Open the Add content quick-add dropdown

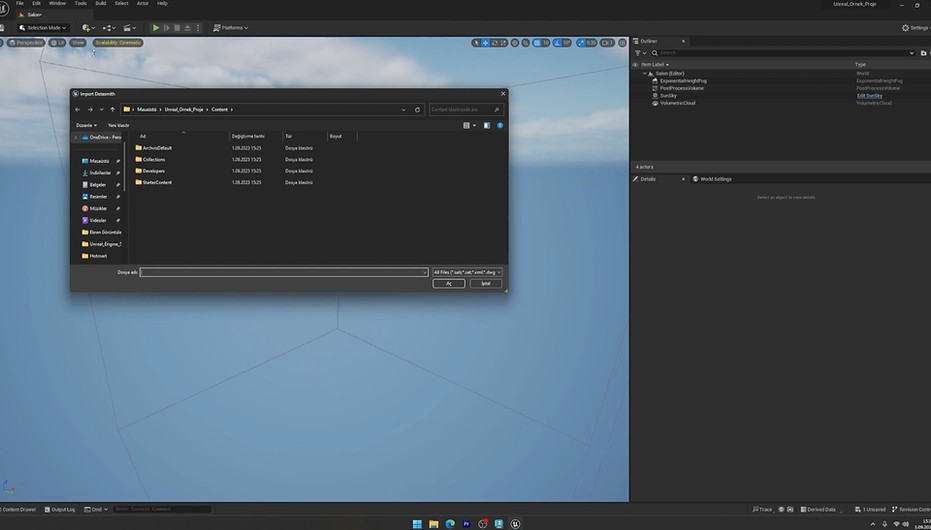(x=88, y=28)
